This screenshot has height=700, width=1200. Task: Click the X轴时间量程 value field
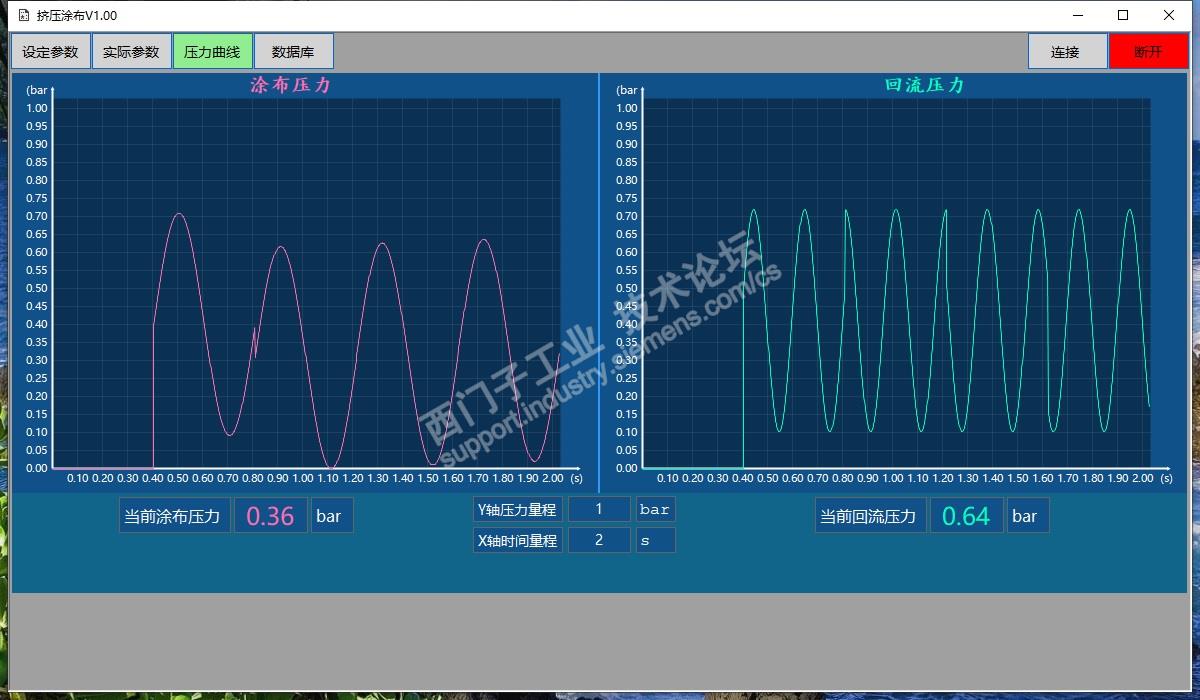pos(599,540)
